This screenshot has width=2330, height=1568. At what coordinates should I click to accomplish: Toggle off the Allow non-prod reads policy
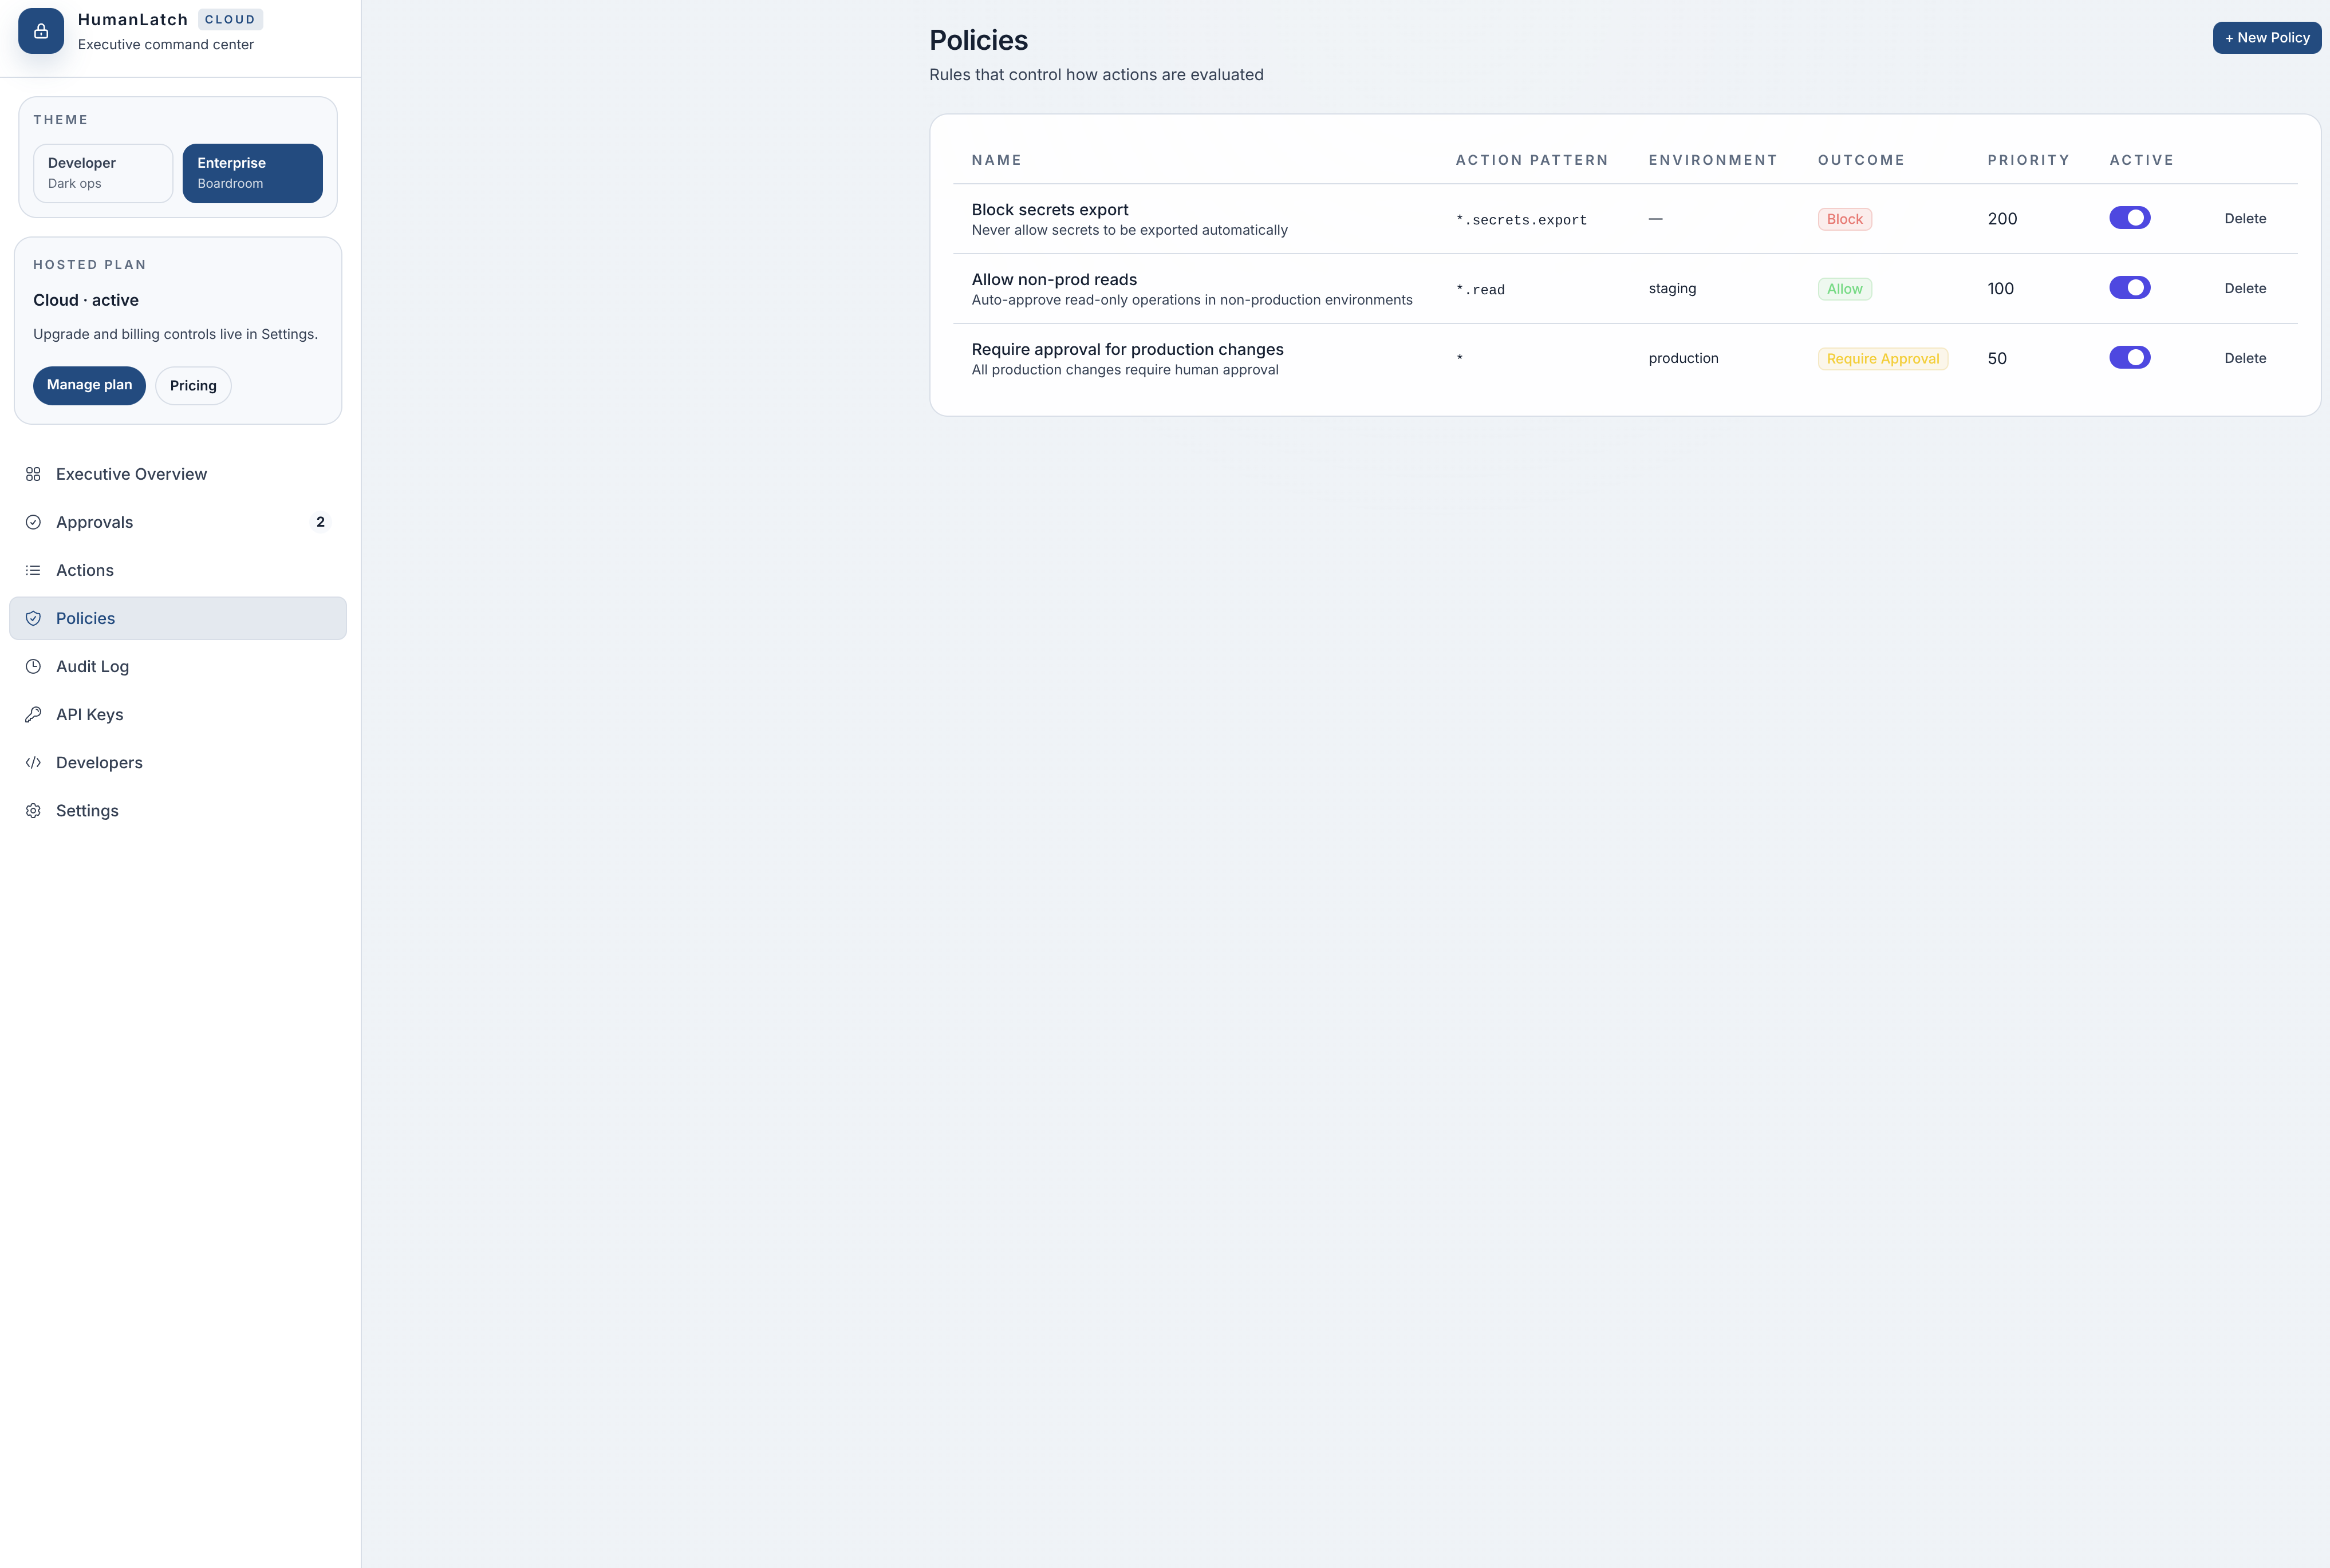(x=2129, y=288)
